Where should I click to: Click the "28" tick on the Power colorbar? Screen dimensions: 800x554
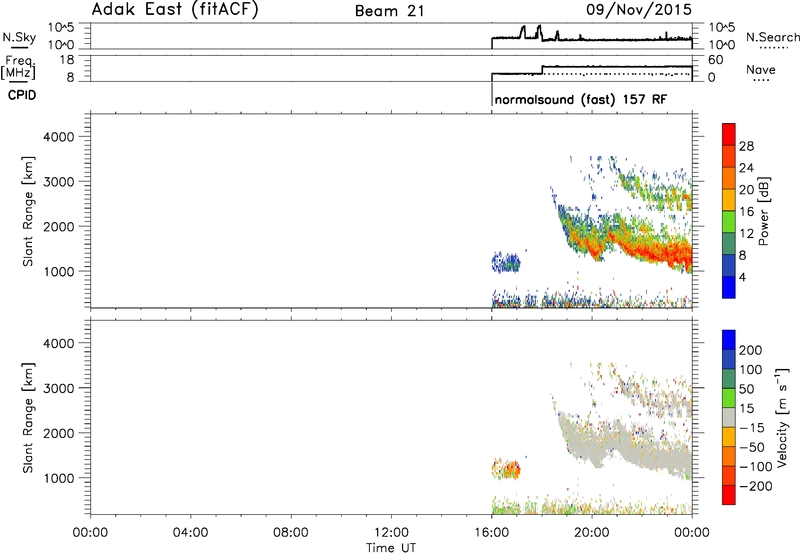[x=746, y=146]
